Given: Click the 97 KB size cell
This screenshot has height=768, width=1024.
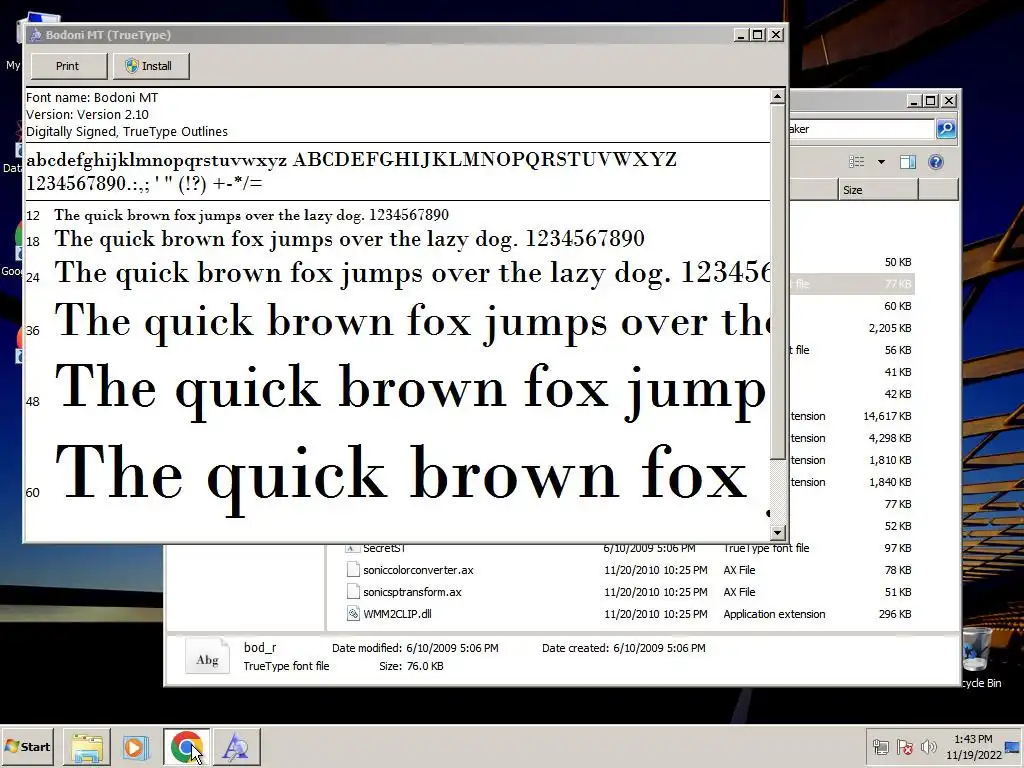Looking at the screenshot, I should (x=898, y=548).
